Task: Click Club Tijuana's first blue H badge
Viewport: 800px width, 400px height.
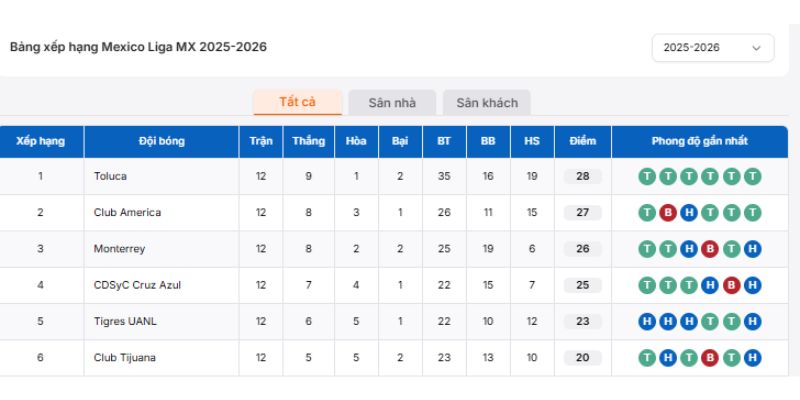Action: (668, 357)
